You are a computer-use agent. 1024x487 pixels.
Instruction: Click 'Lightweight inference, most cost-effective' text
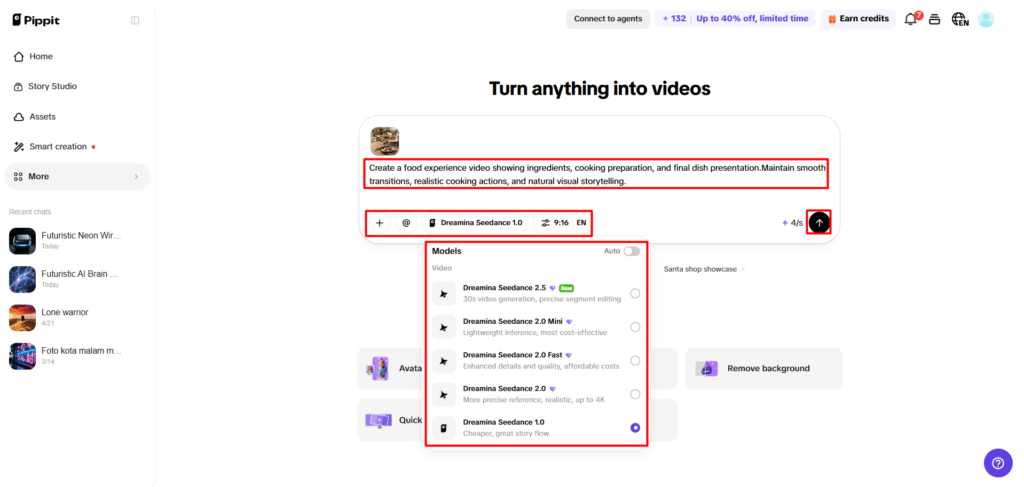(535, 332)
